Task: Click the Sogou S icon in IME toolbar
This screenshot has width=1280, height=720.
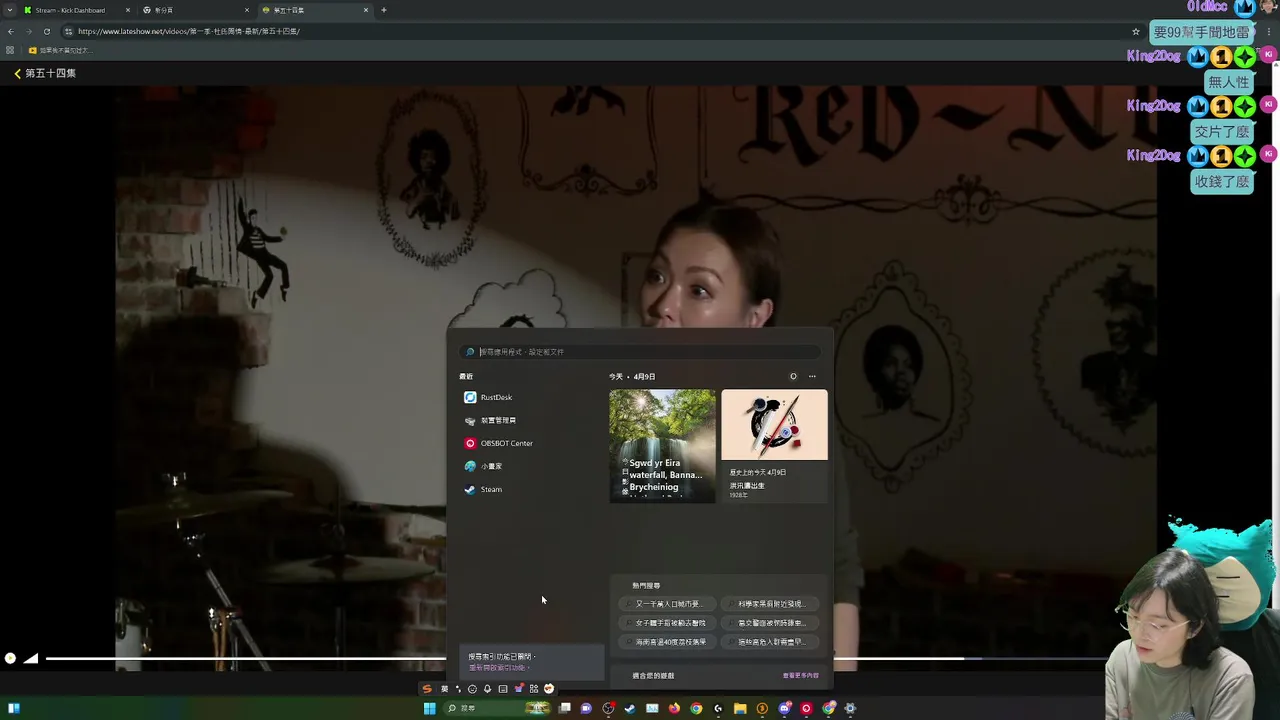Action: click(427, 688)
